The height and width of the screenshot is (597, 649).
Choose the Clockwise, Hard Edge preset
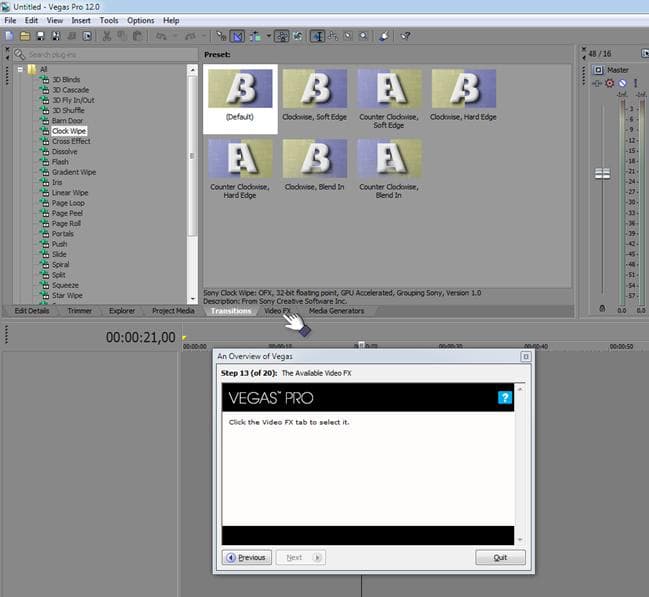pyautogui.click(x=463, y=94)
